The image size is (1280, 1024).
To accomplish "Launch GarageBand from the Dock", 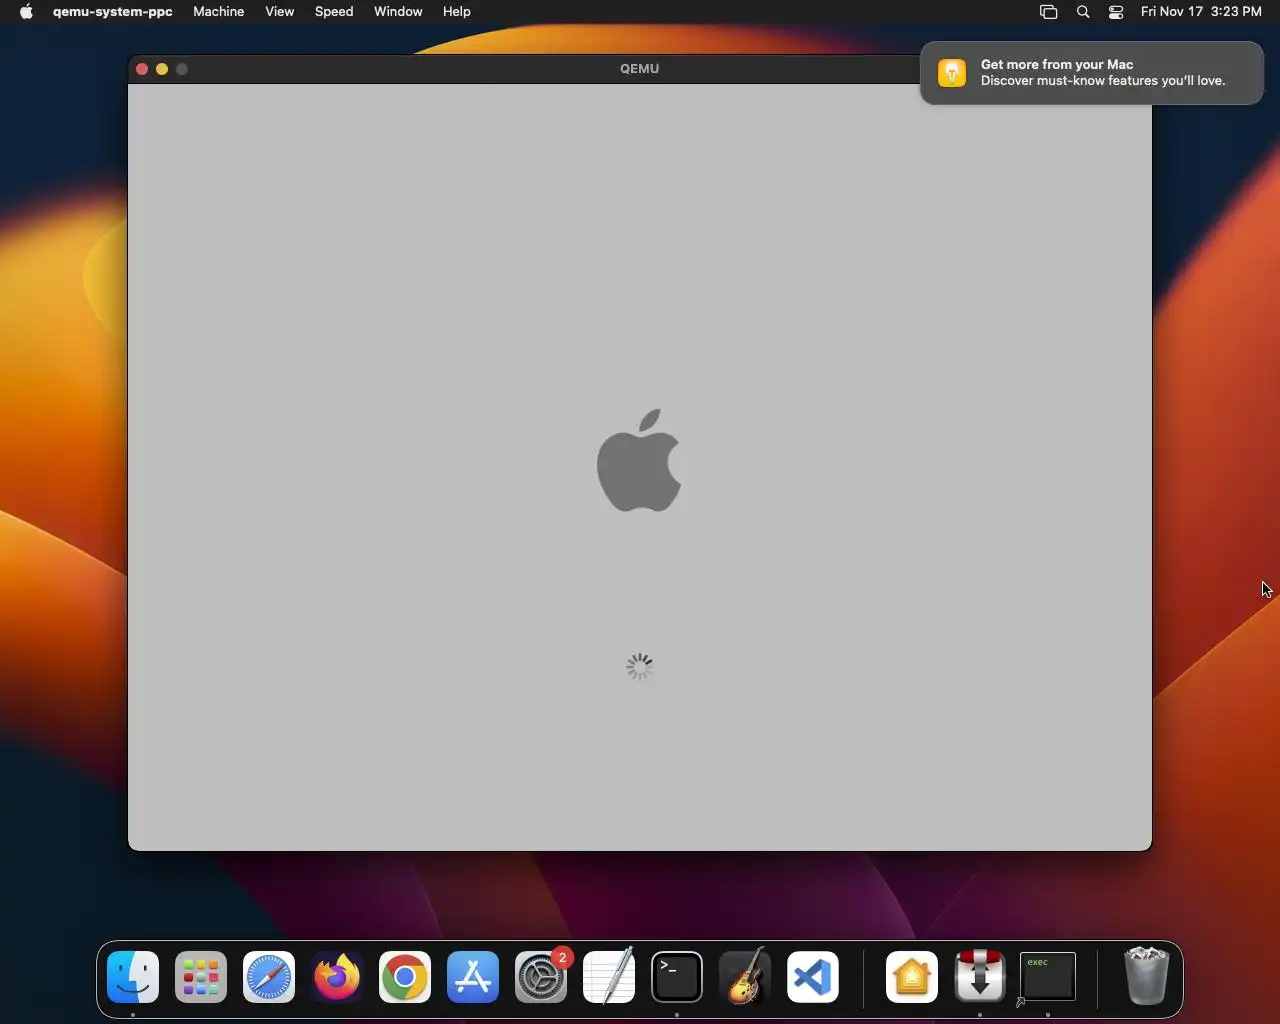I will pos(745,976).
